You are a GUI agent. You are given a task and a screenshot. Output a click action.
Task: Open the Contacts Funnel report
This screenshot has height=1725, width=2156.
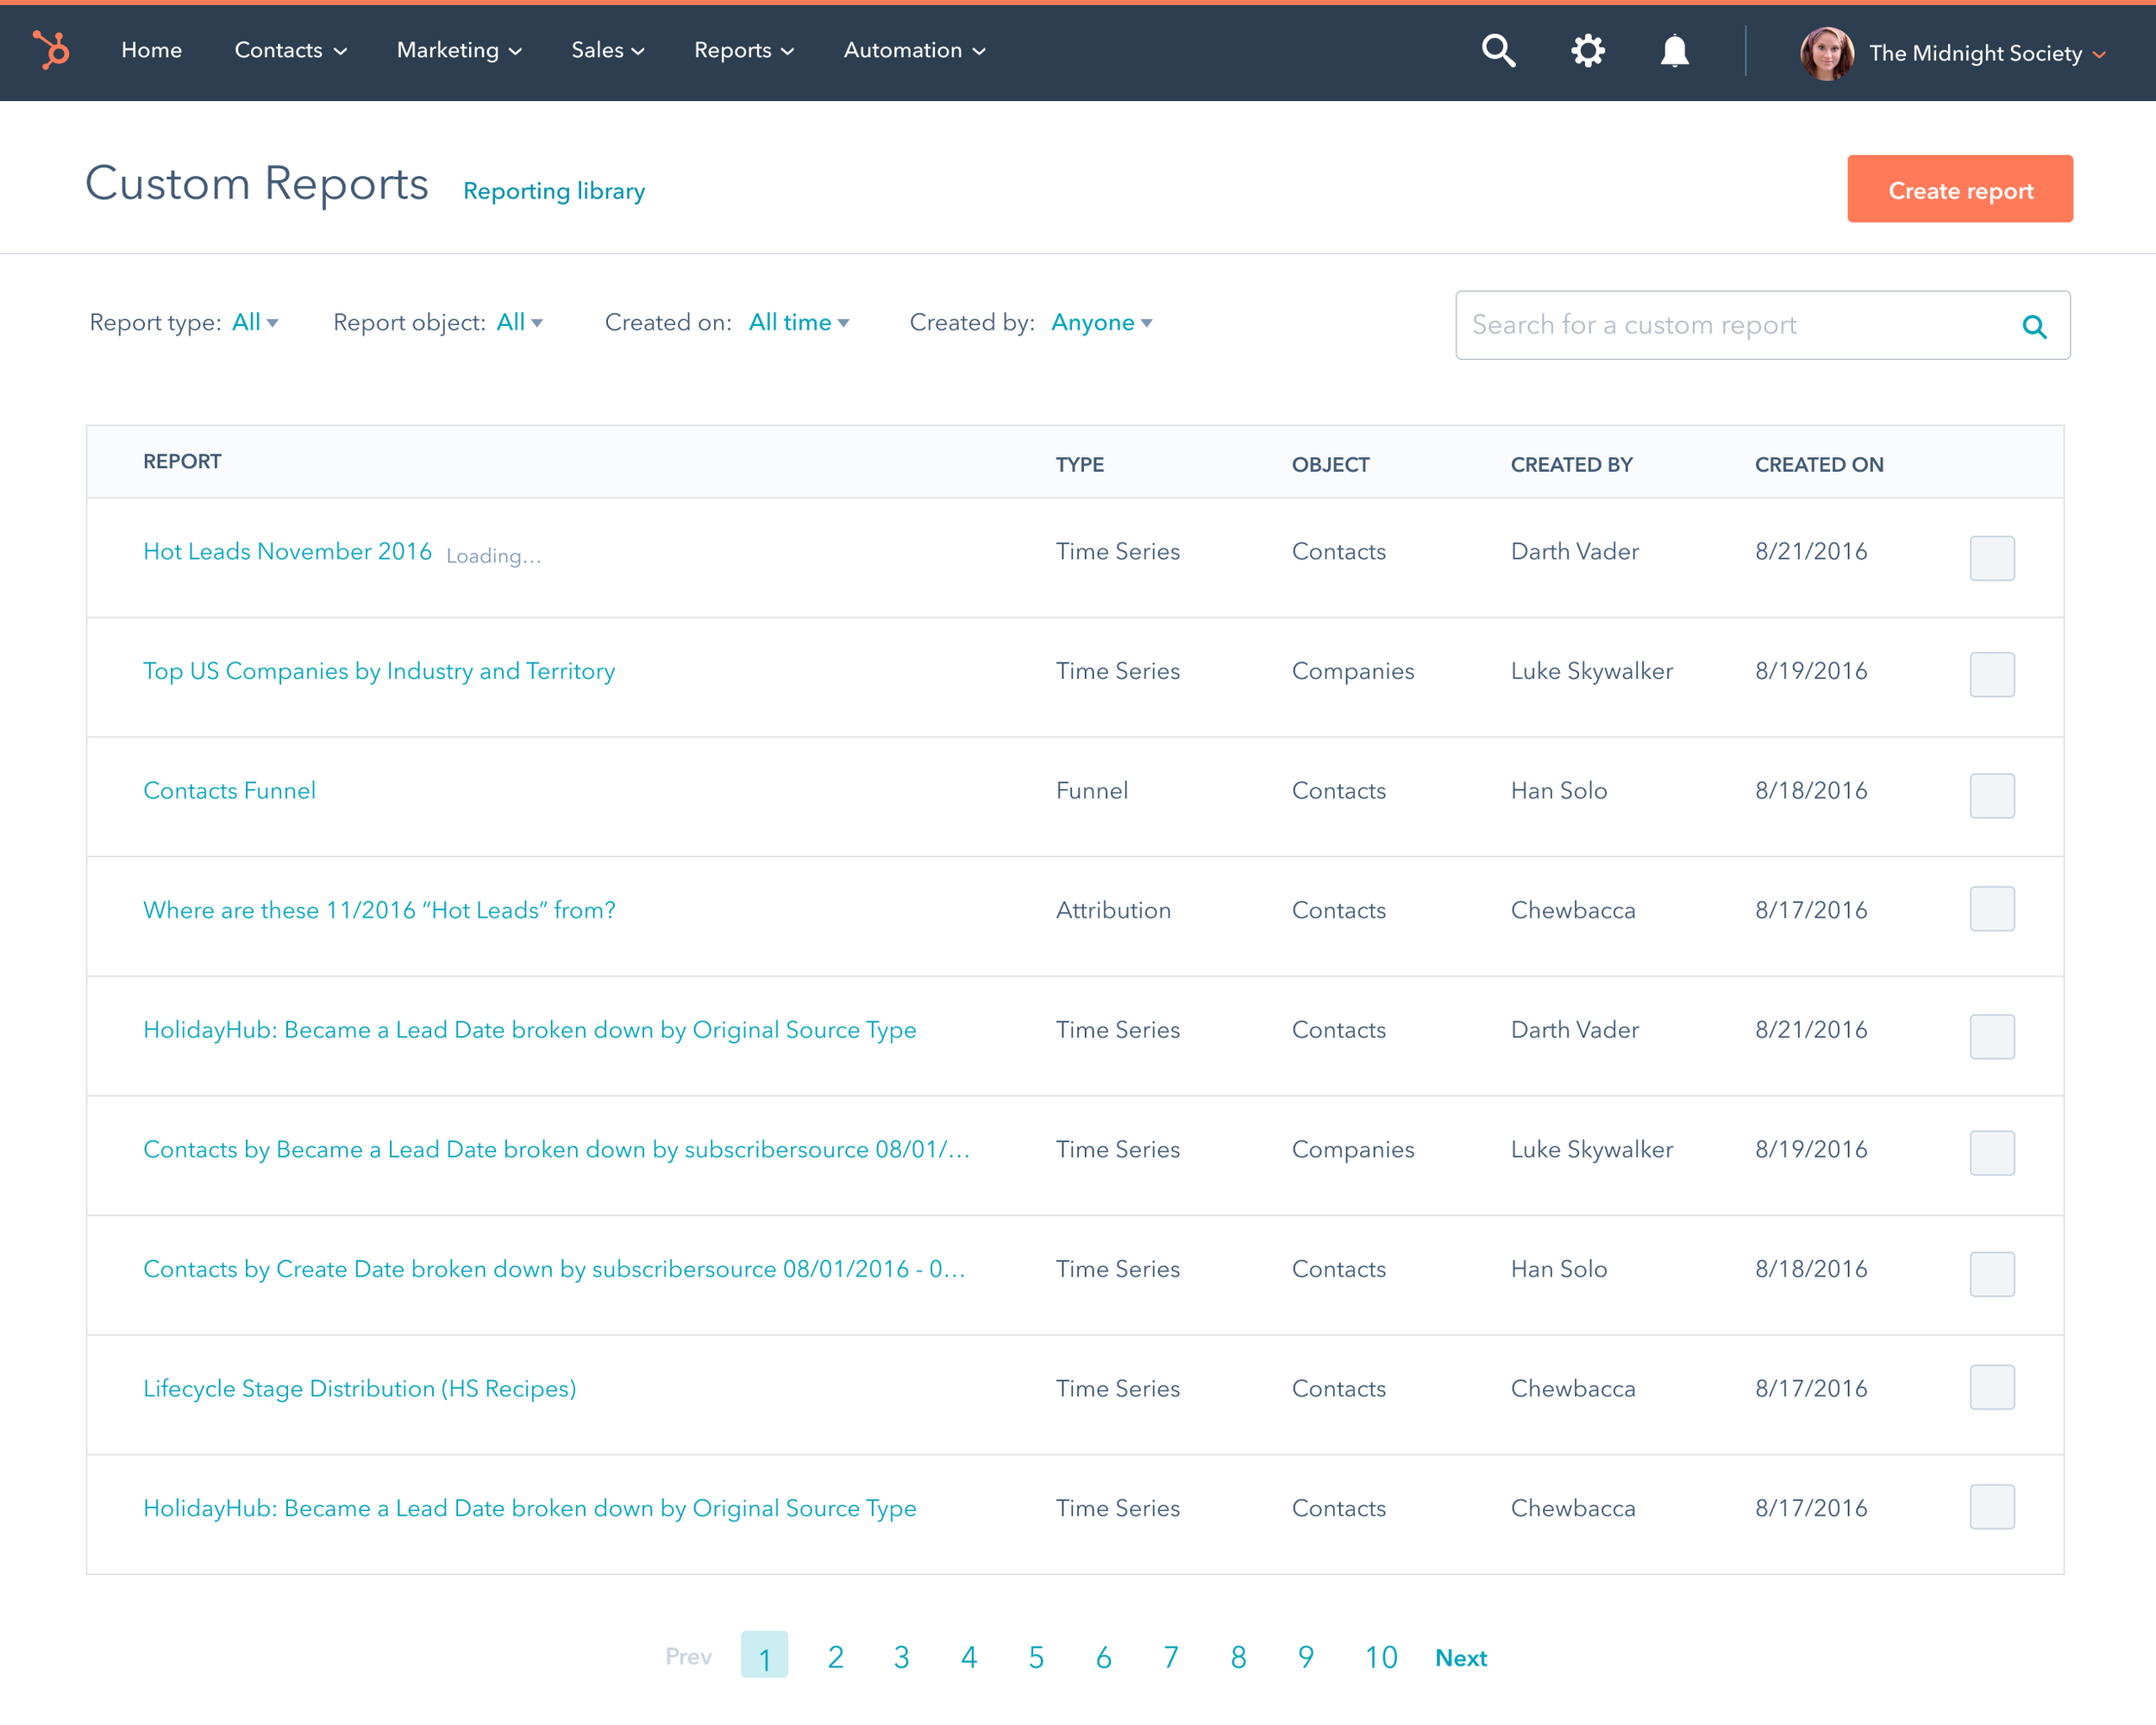229,790
